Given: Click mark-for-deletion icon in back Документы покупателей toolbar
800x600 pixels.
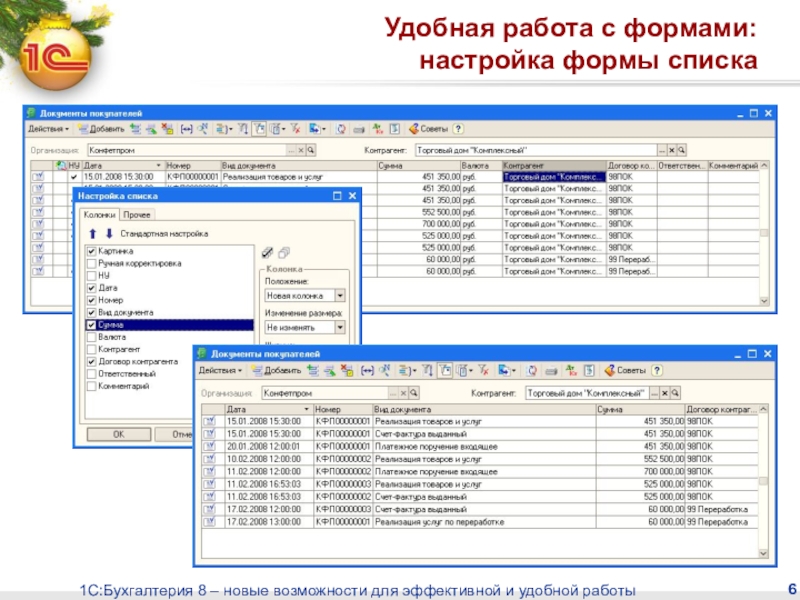Looking at the screenshot, I should tap(167, 129).
